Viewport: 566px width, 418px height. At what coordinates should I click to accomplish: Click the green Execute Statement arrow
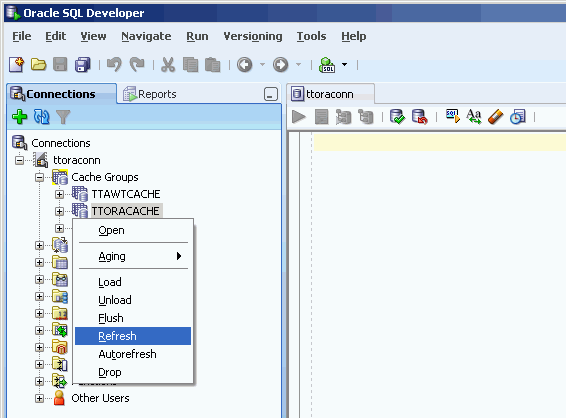[299, 117]
